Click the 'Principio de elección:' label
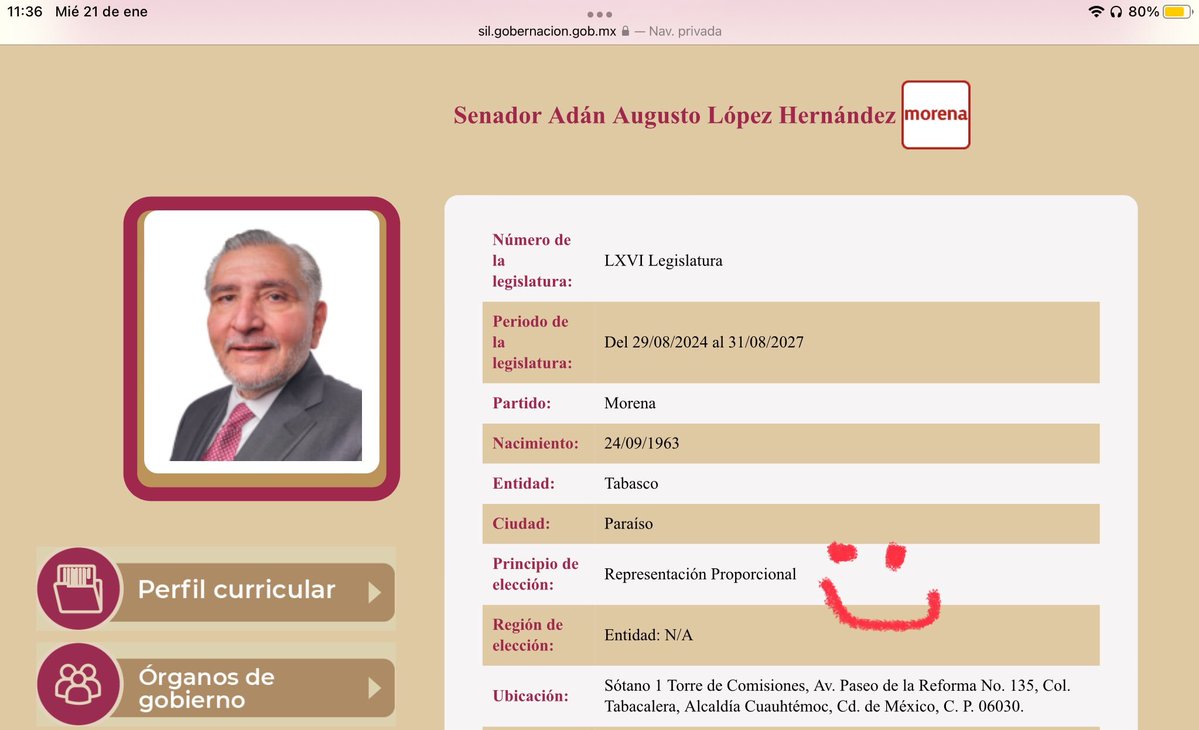The height and width of the screenshot is (730, 1199). [x=535, y=574]
